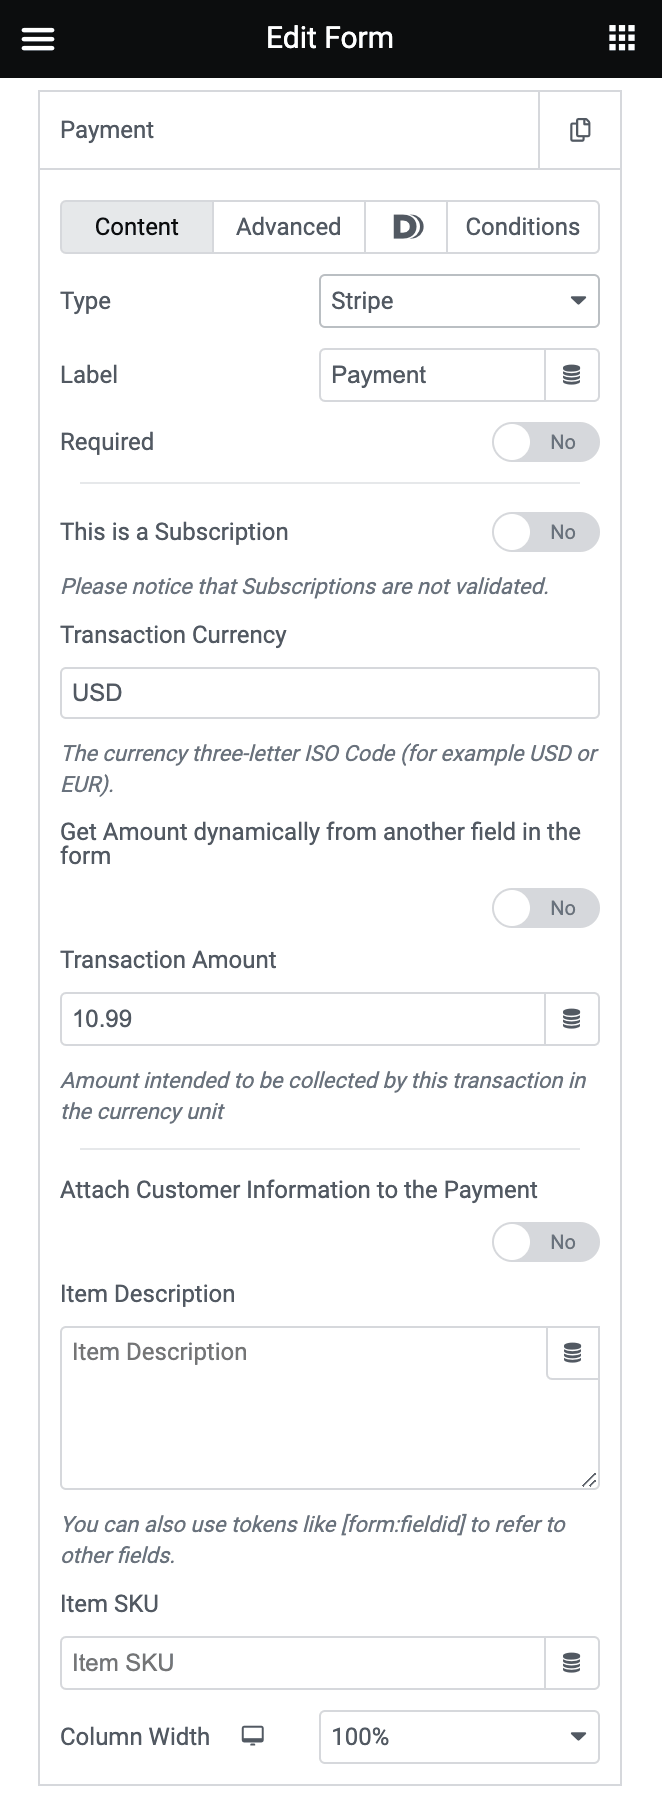The image size is (662, 1796).
Task: Collapse the Payment field header
Action: [x=290, y=130]
